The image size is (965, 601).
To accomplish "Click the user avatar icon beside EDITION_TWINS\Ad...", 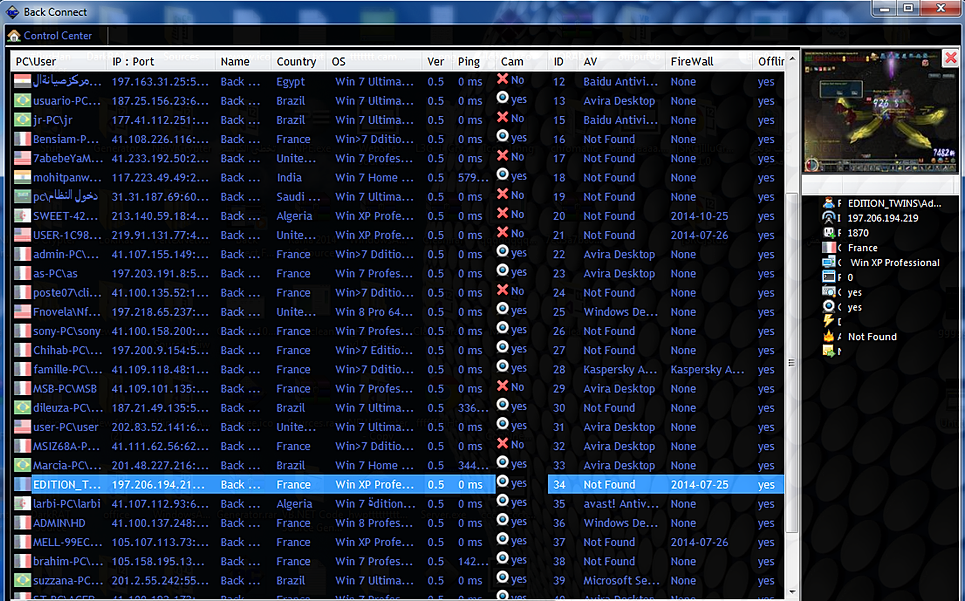I will coord(828,203).
